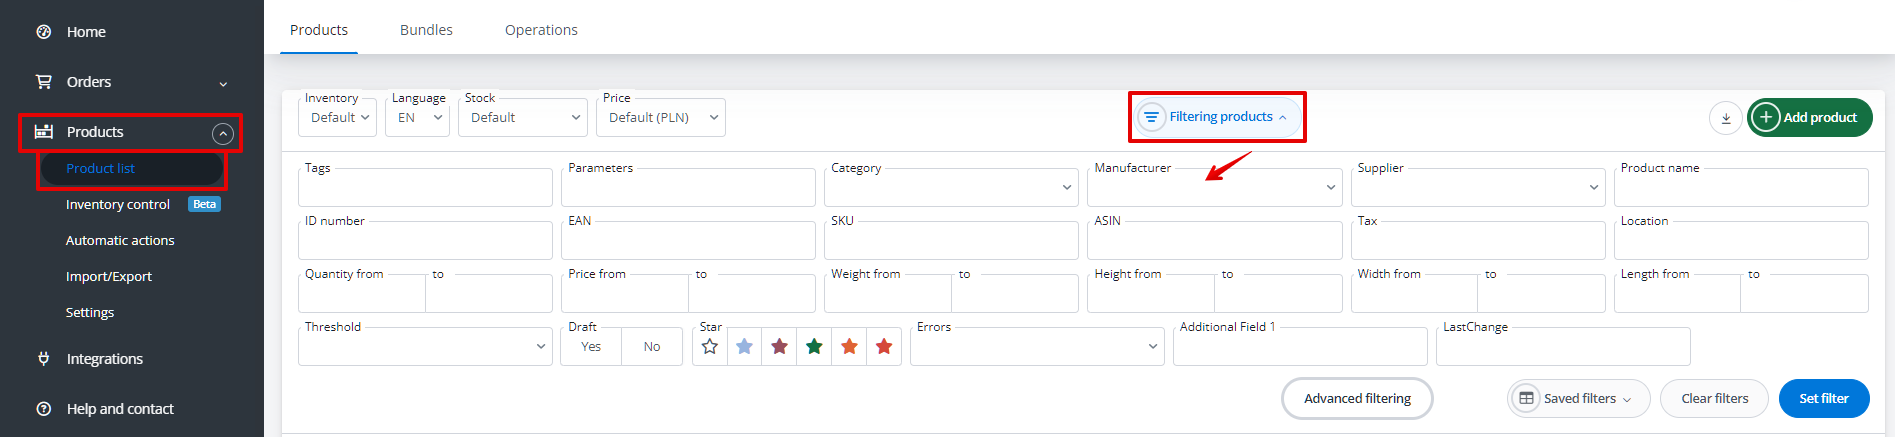The width and height of the screenshot is (1895, 437).
Task: Open the Manufacturer dropdown
Action: pyautogui.click(x=1215, y=187)
